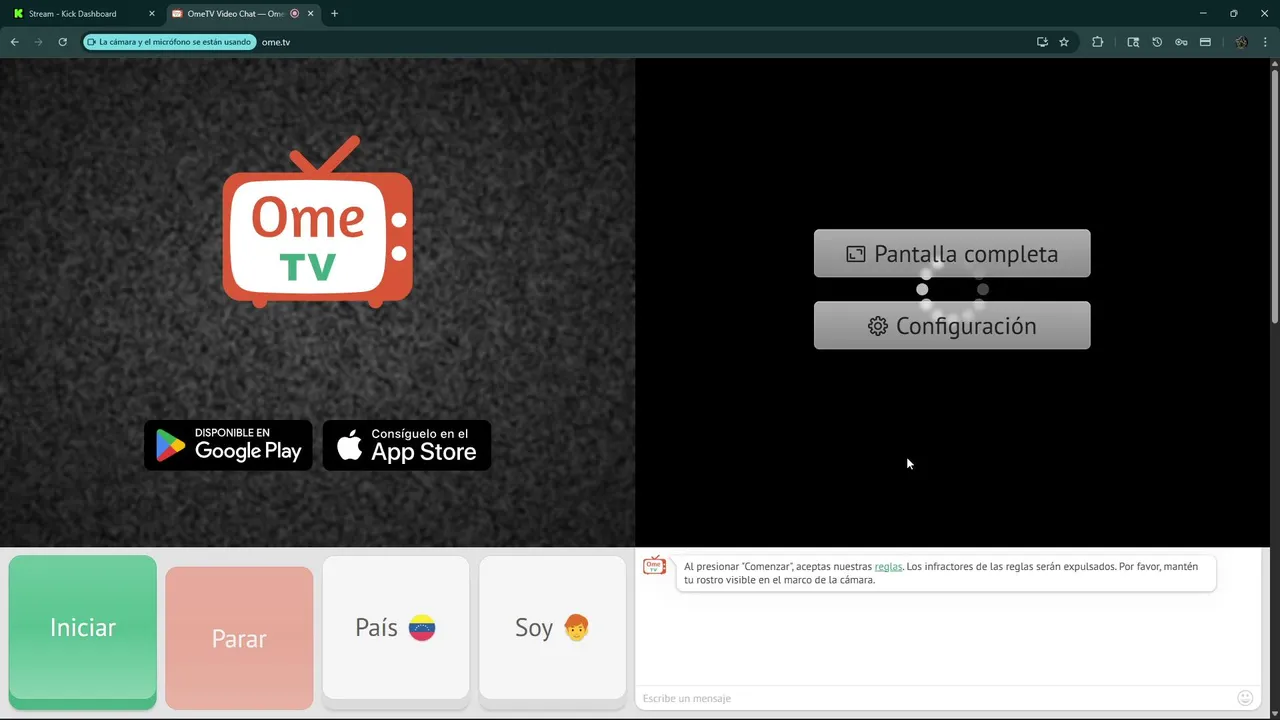Open the Extensions puzzle icon

[1097, 42]
